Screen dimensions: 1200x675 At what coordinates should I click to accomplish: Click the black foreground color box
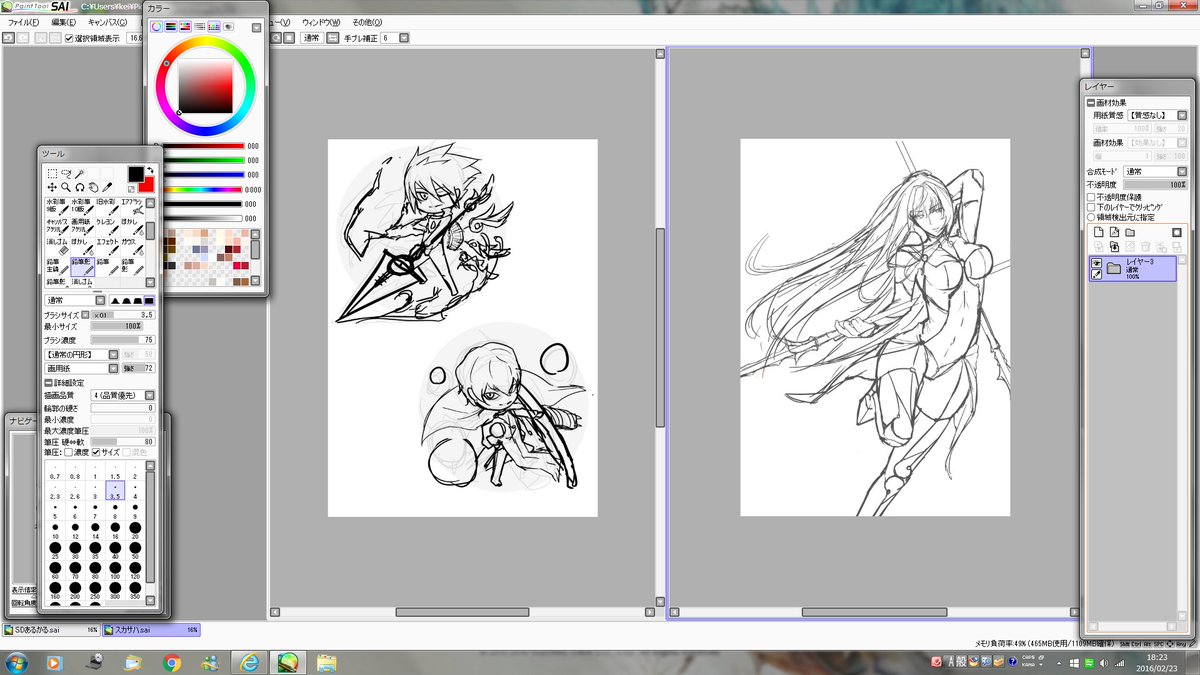click(135, 174)
